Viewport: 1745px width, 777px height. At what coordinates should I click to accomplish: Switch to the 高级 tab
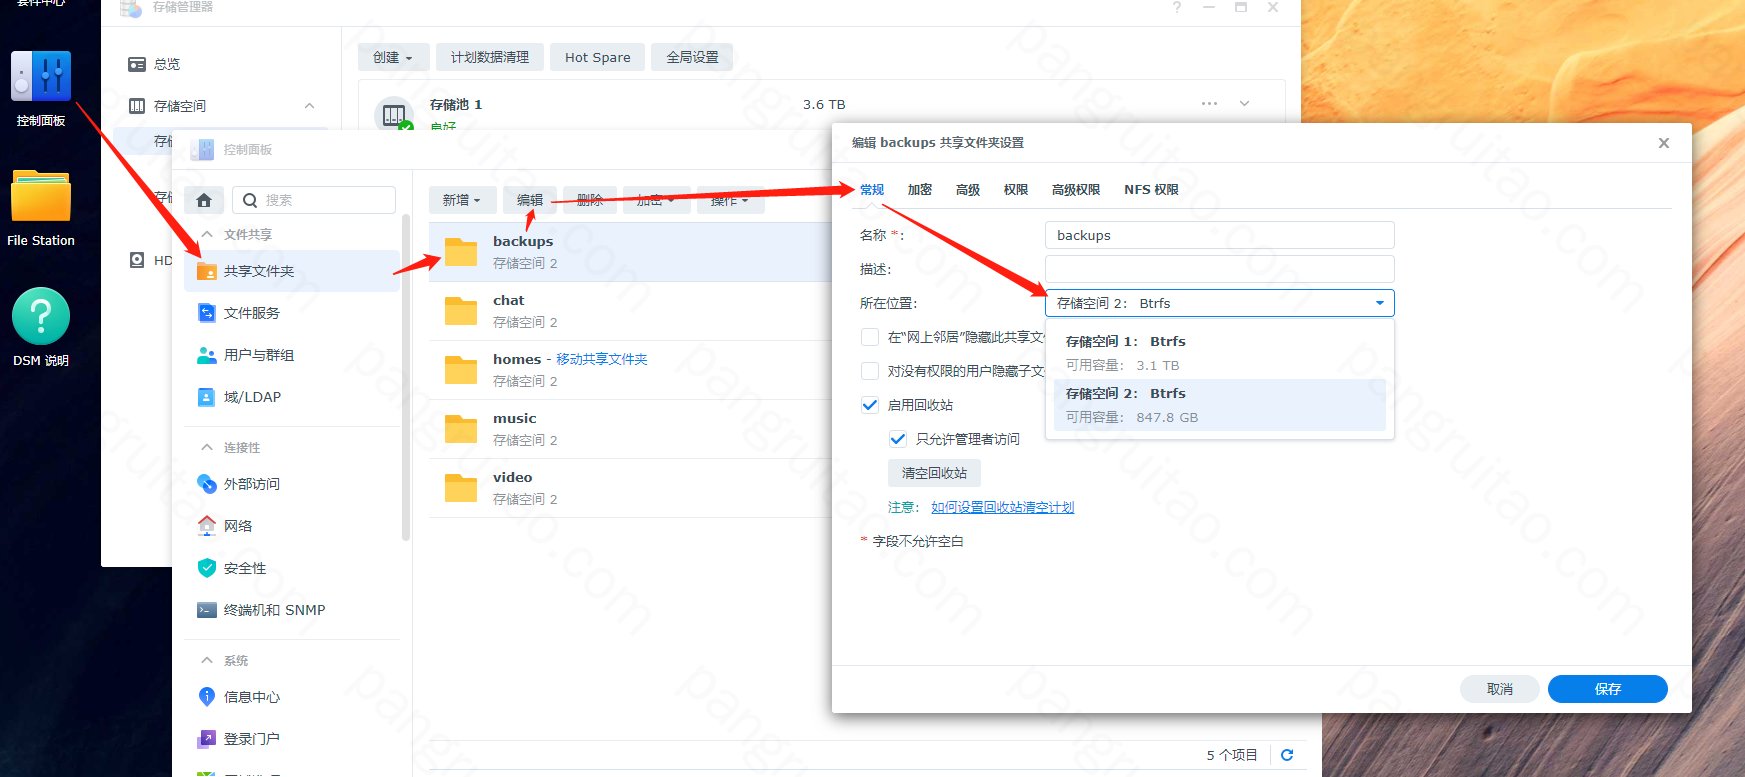[968, 190]
